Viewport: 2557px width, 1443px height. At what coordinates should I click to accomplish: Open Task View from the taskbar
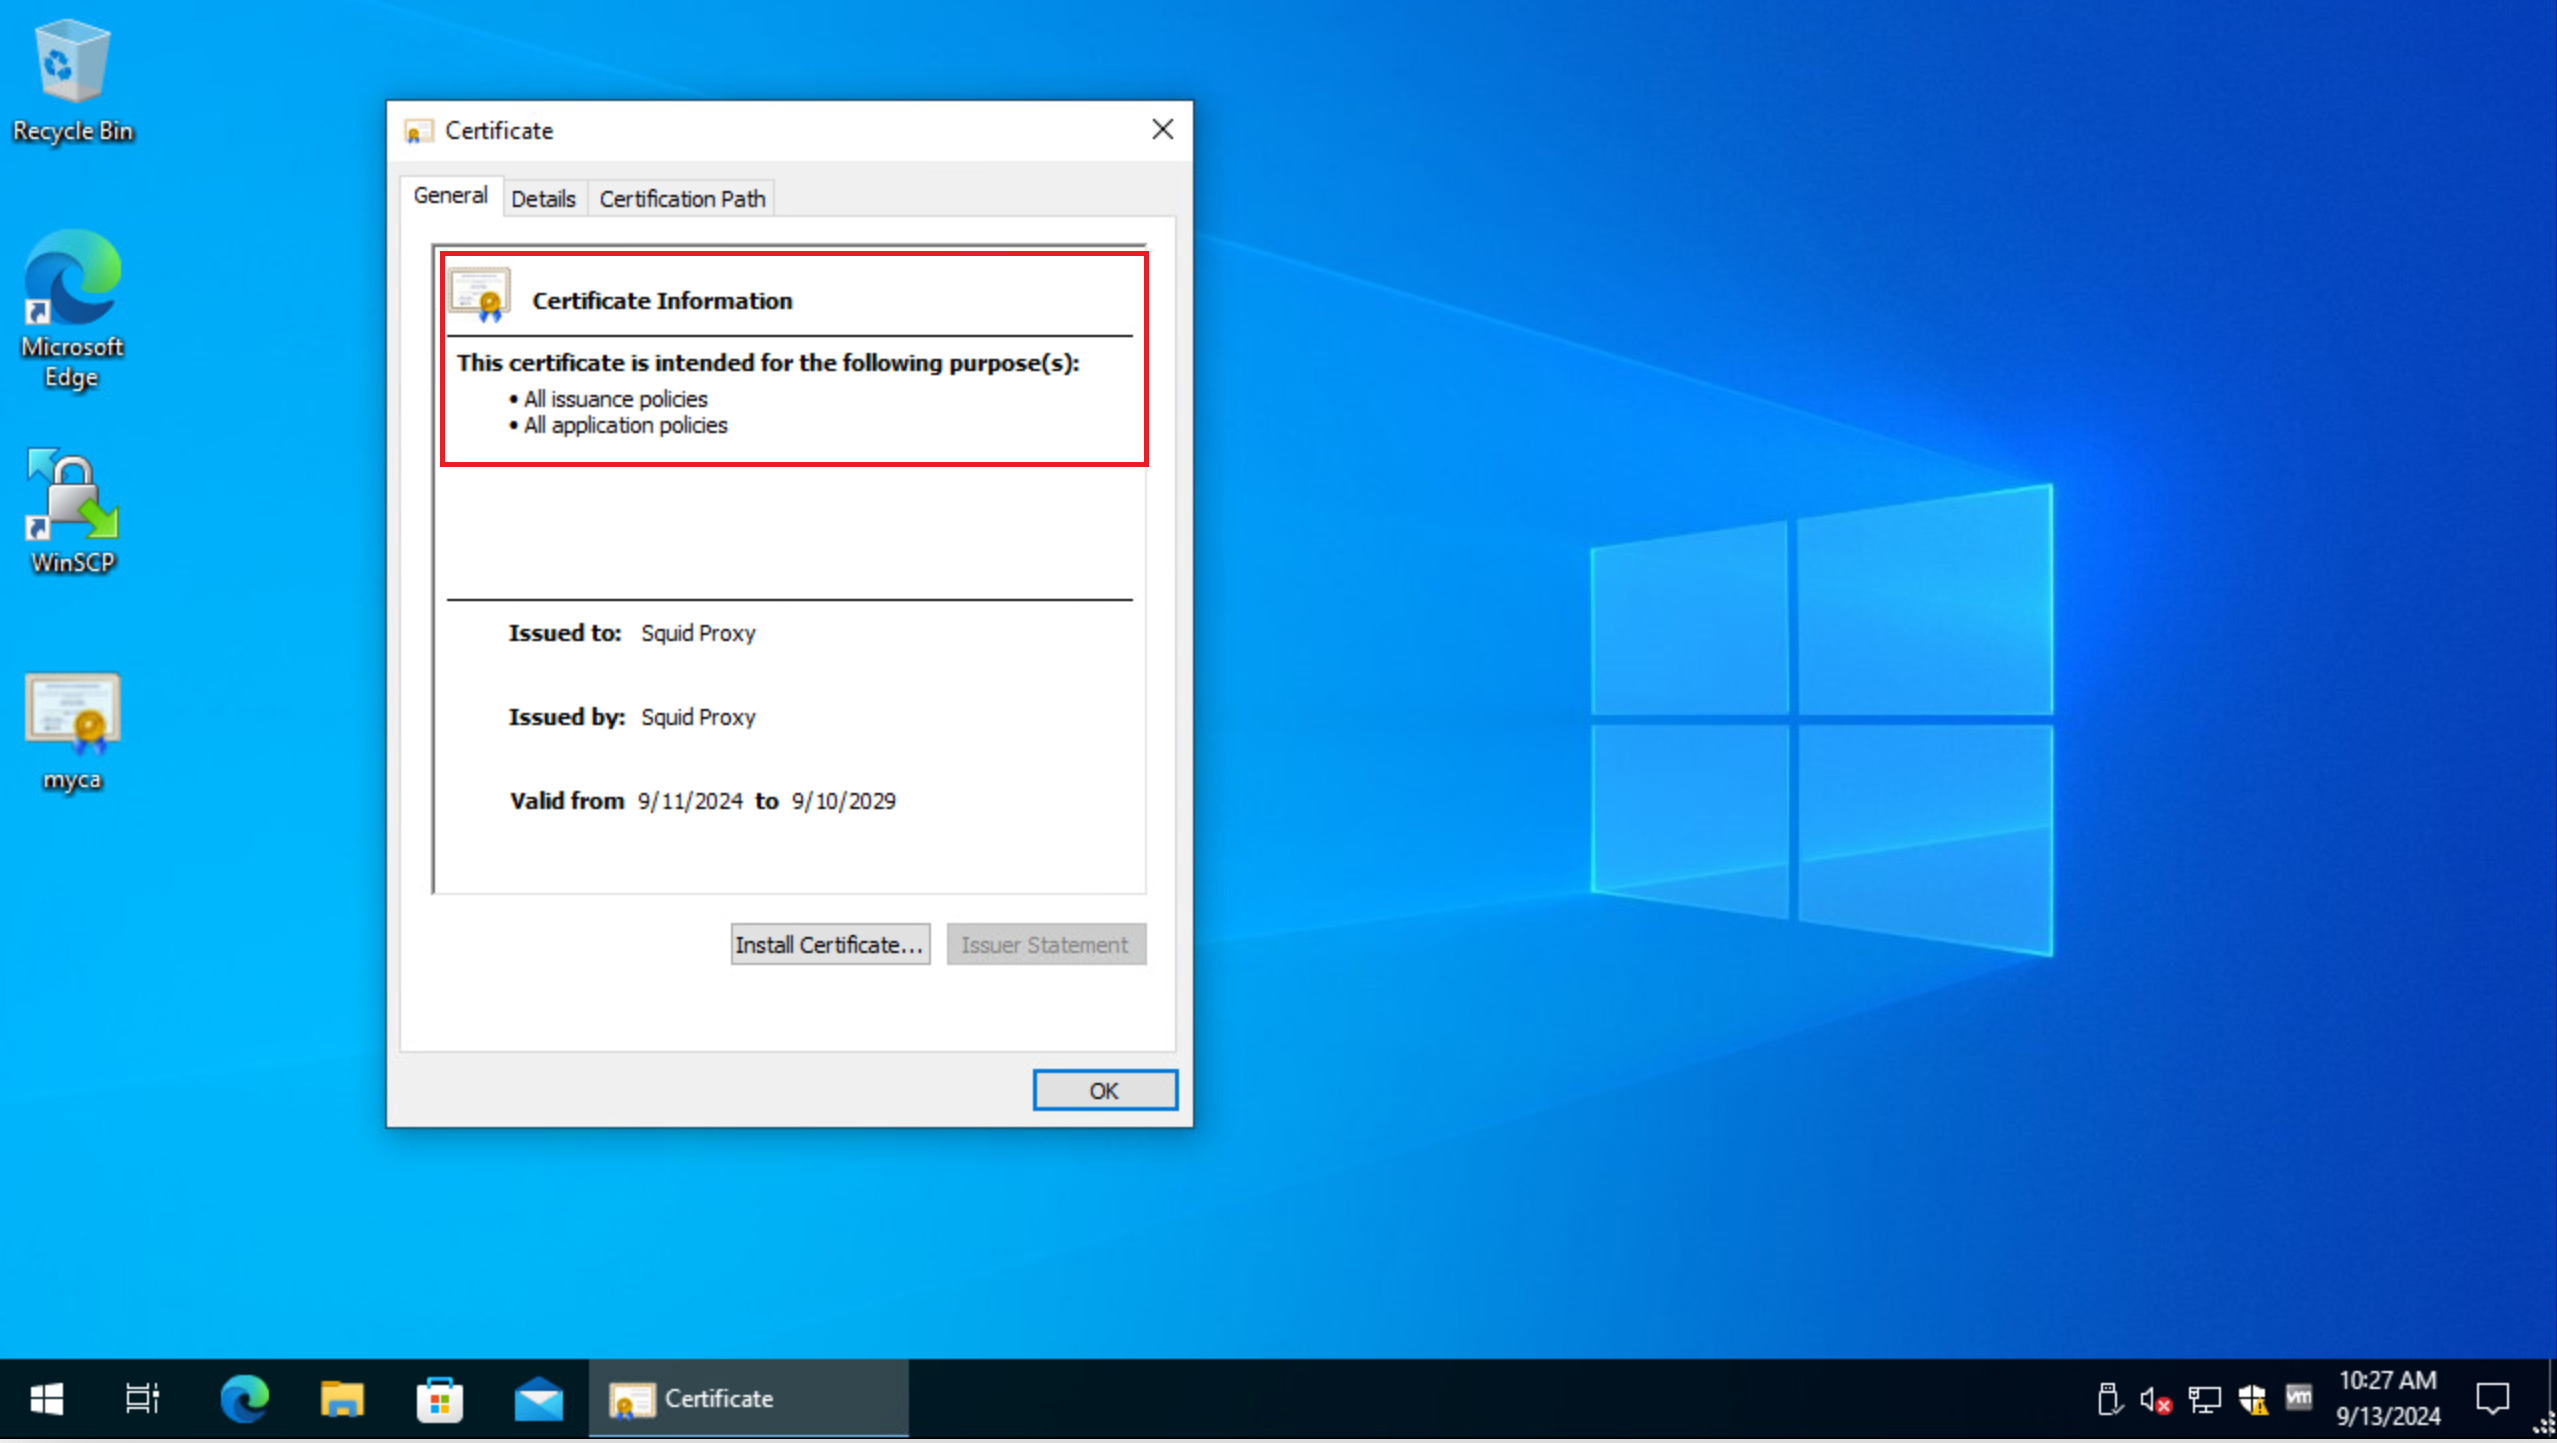(x=142, y=1398)
